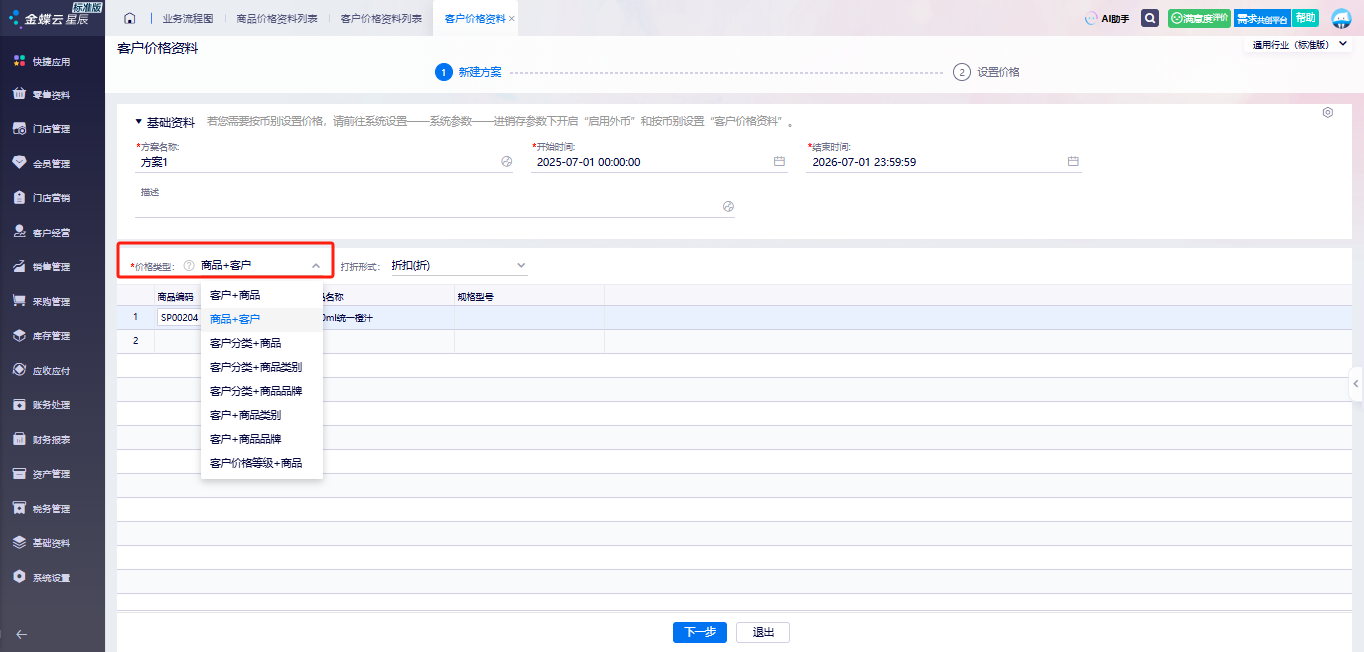Expand the 打折形式 dropdown
This screenshot has height=652, width=1364.
click(x=520, y=266)
